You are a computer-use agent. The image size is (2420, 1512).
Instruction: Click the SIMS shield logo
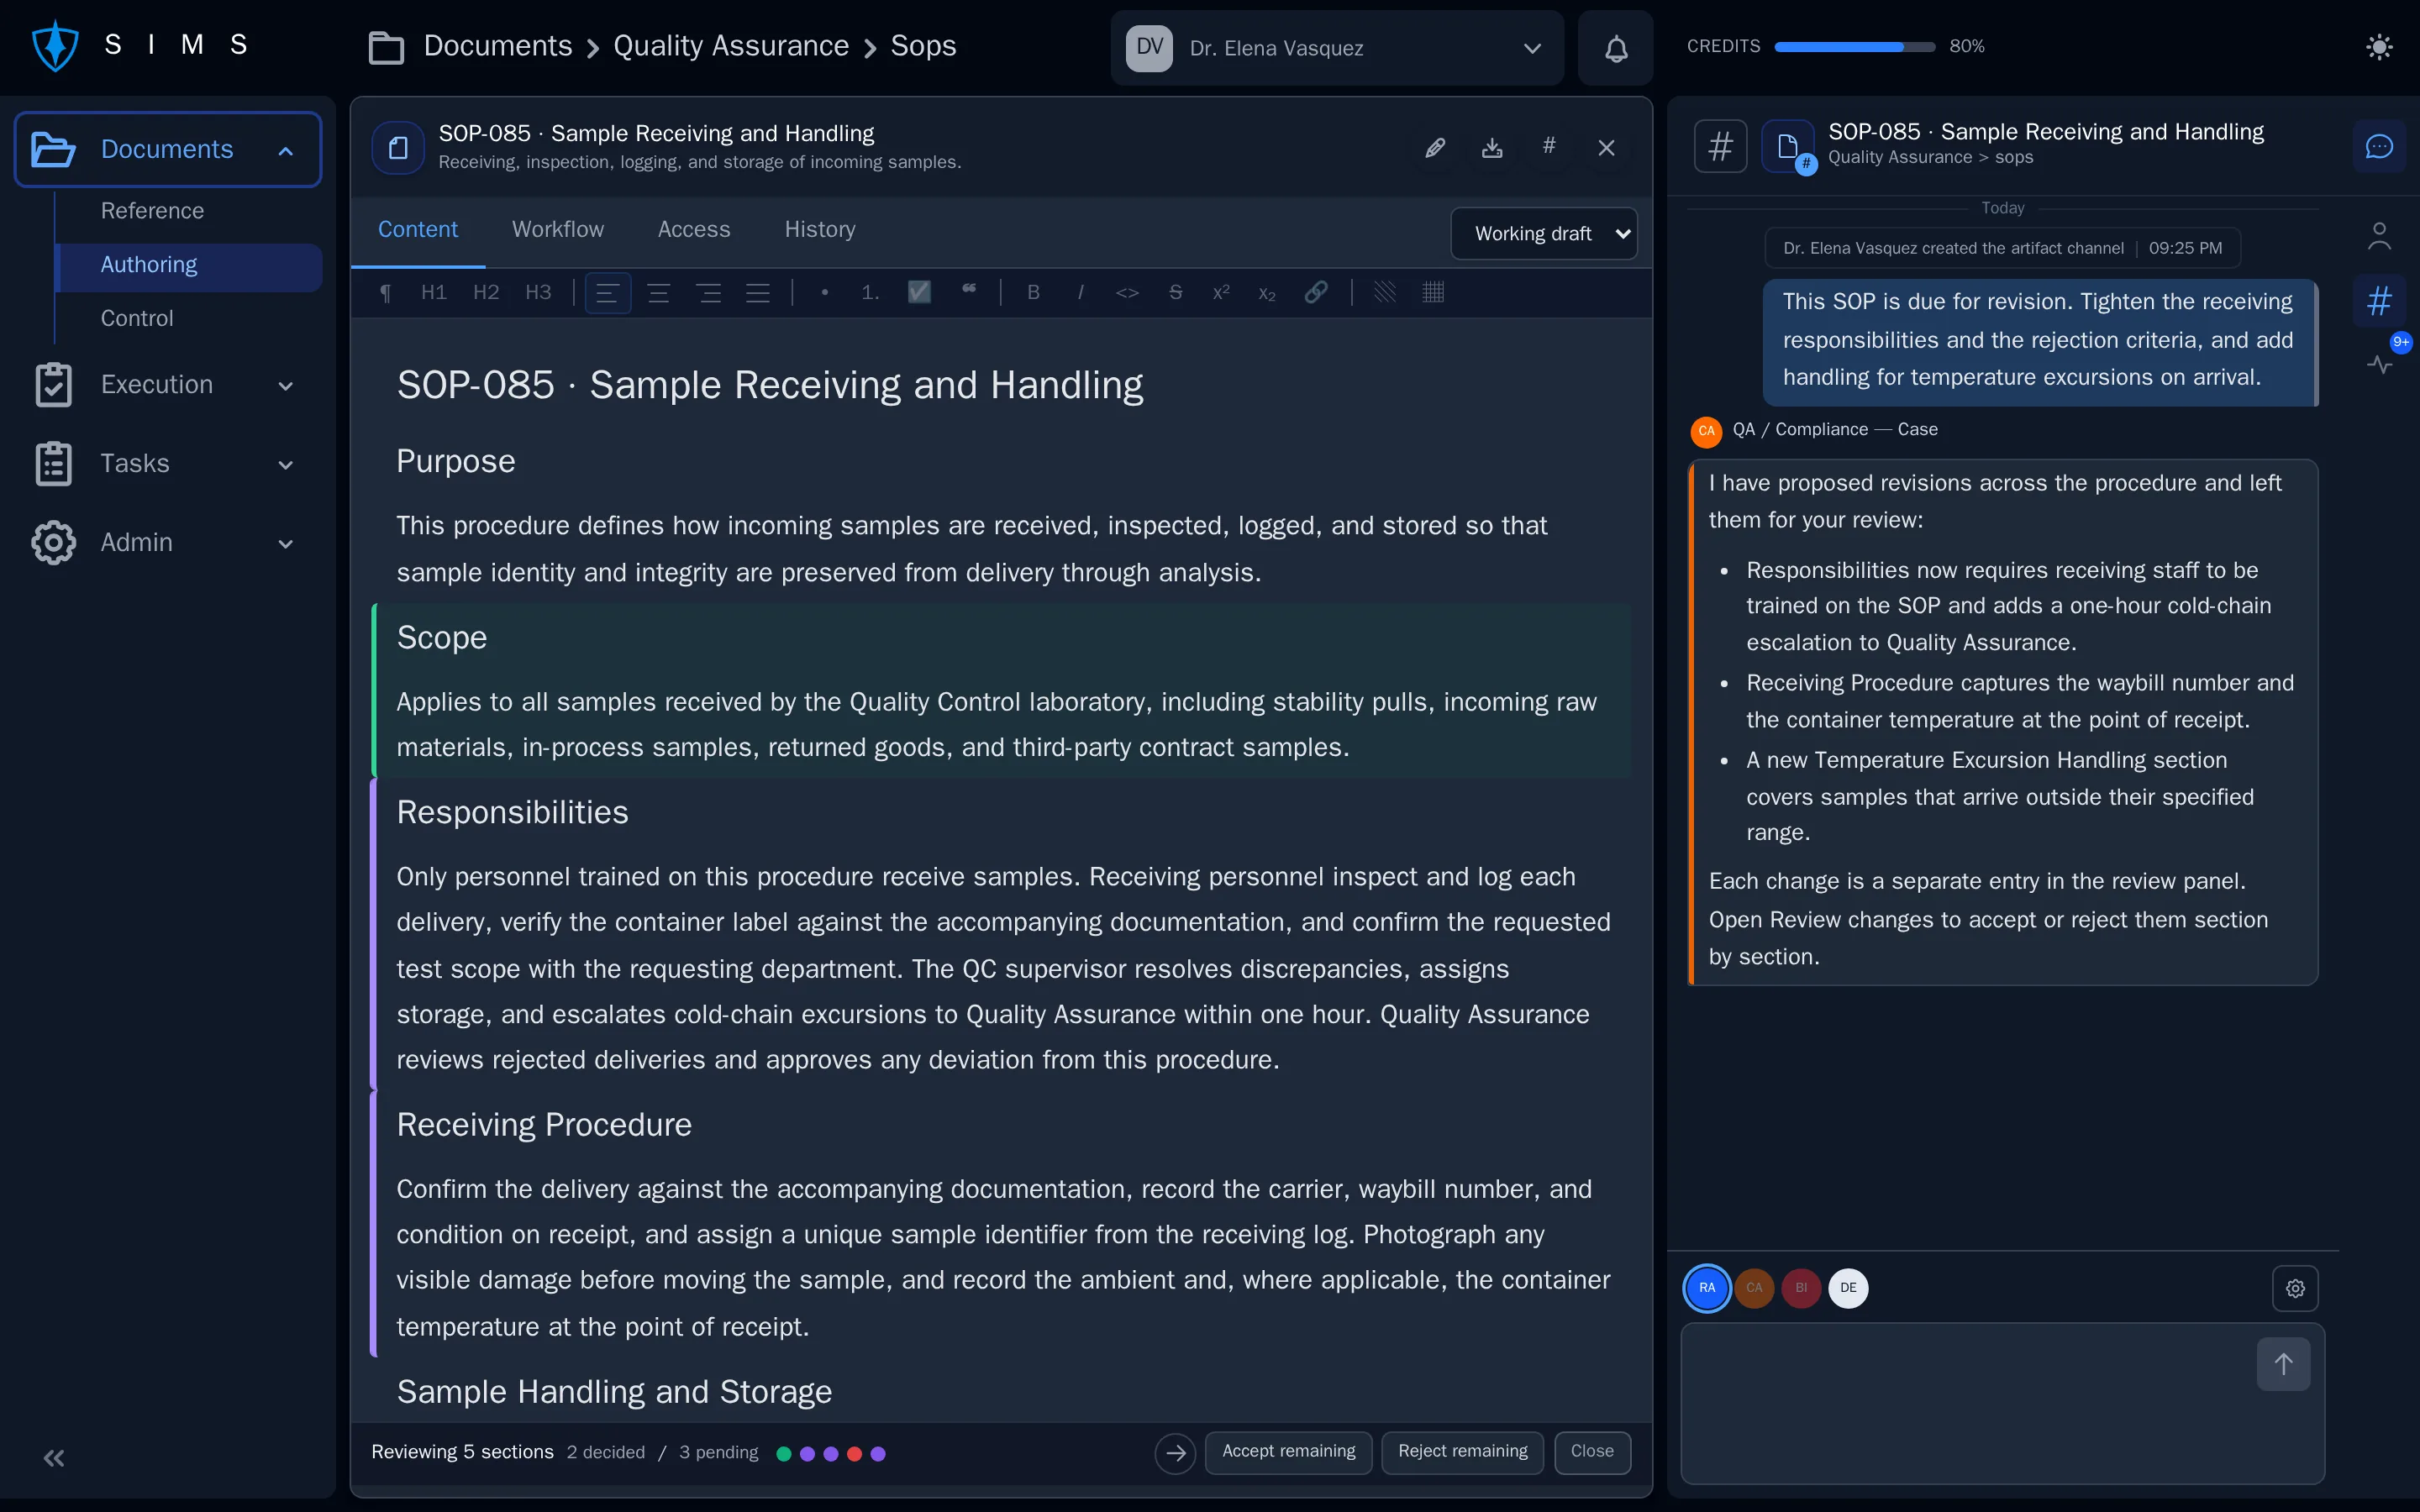click(55, 46)
